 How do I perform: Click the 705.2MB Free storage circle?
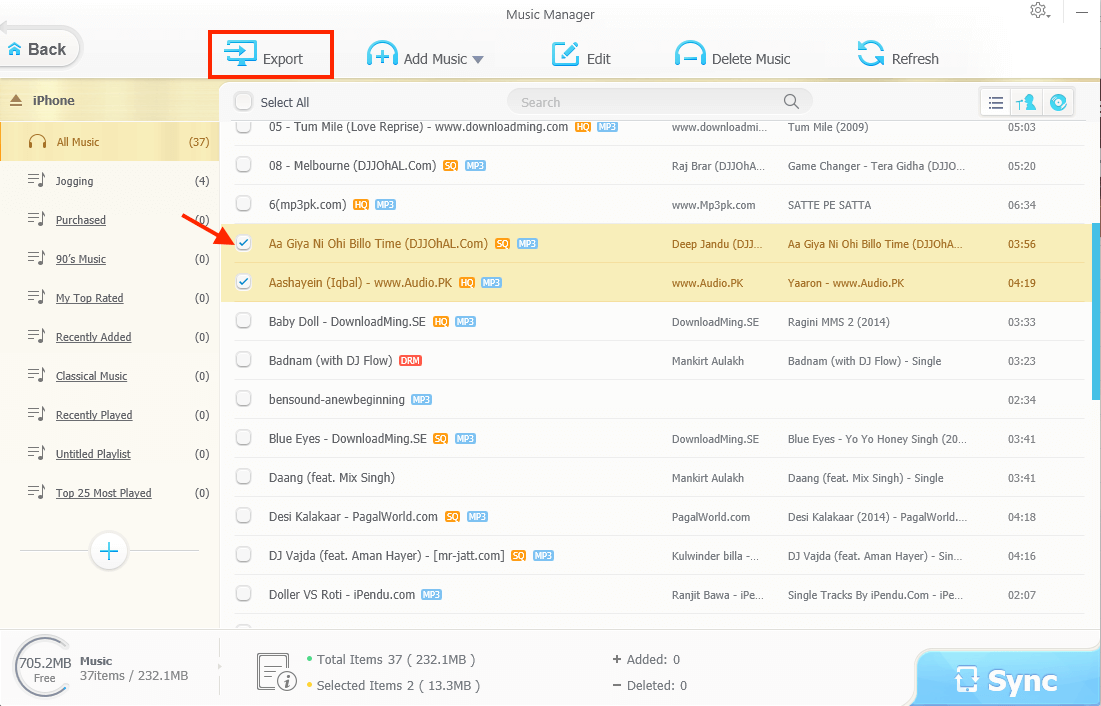(45, 668)
